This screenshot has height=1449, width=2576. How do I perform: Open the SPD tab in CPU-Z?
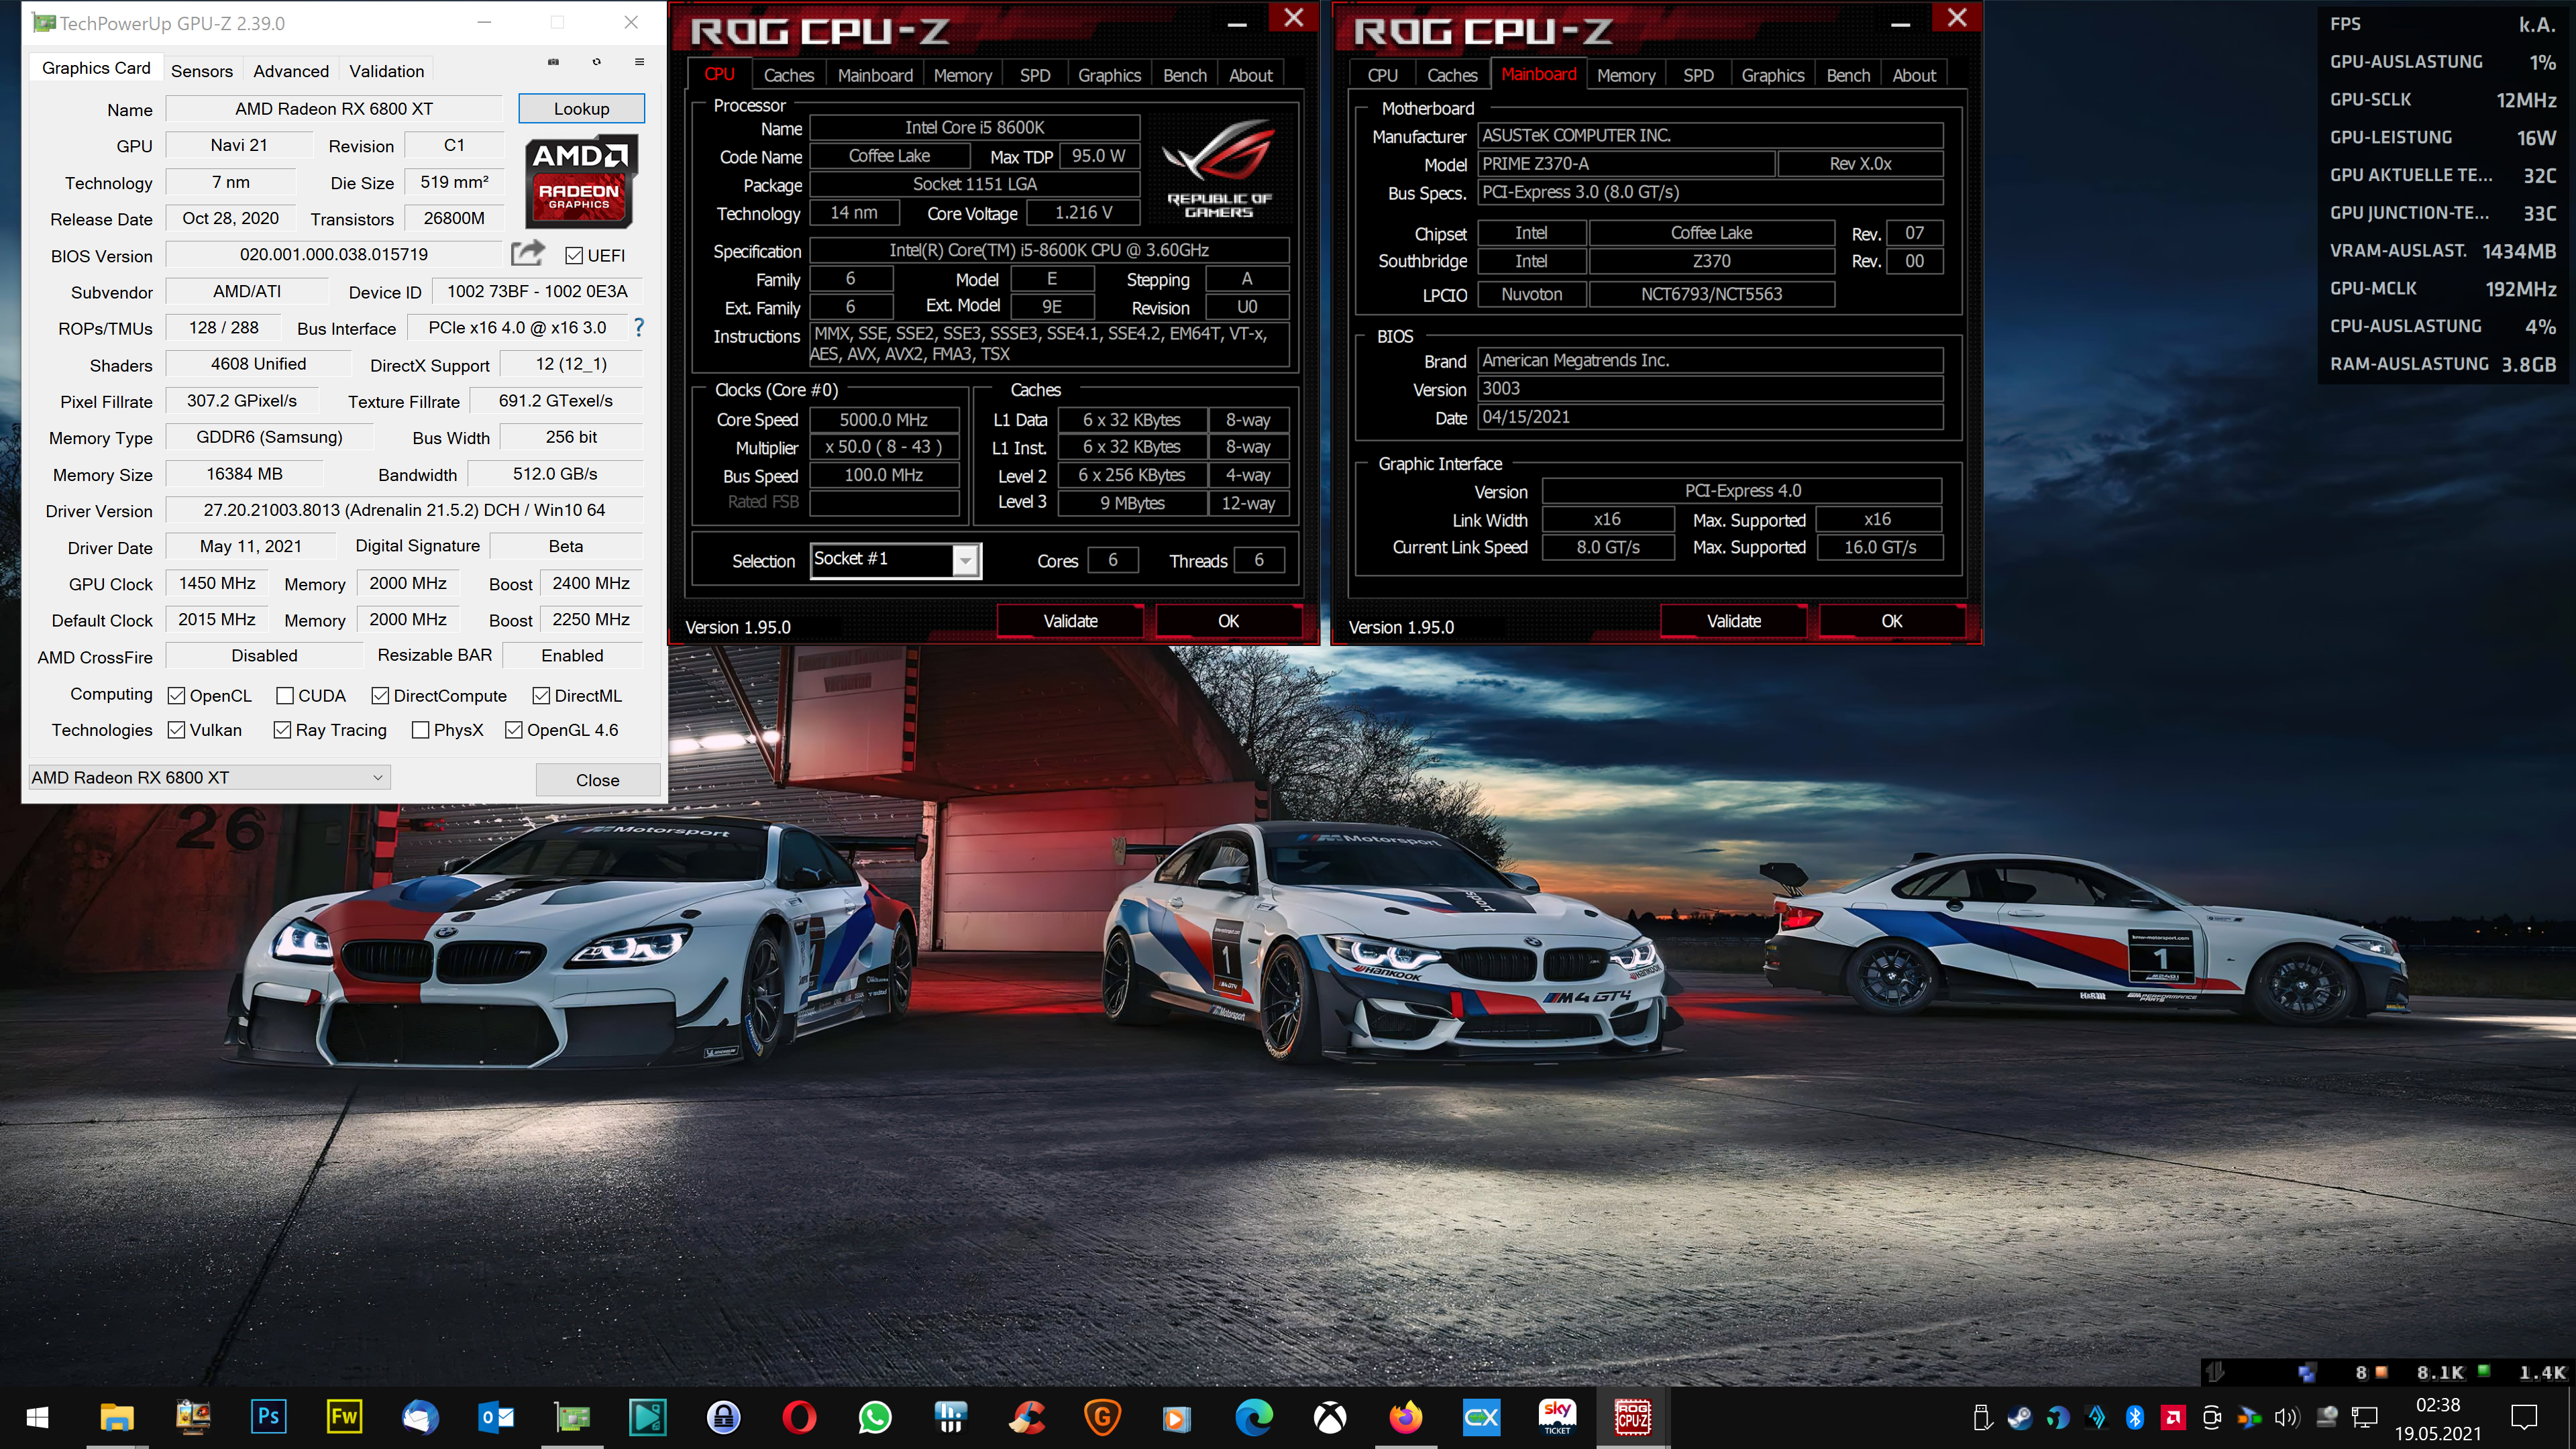(x=1035, y=74)
